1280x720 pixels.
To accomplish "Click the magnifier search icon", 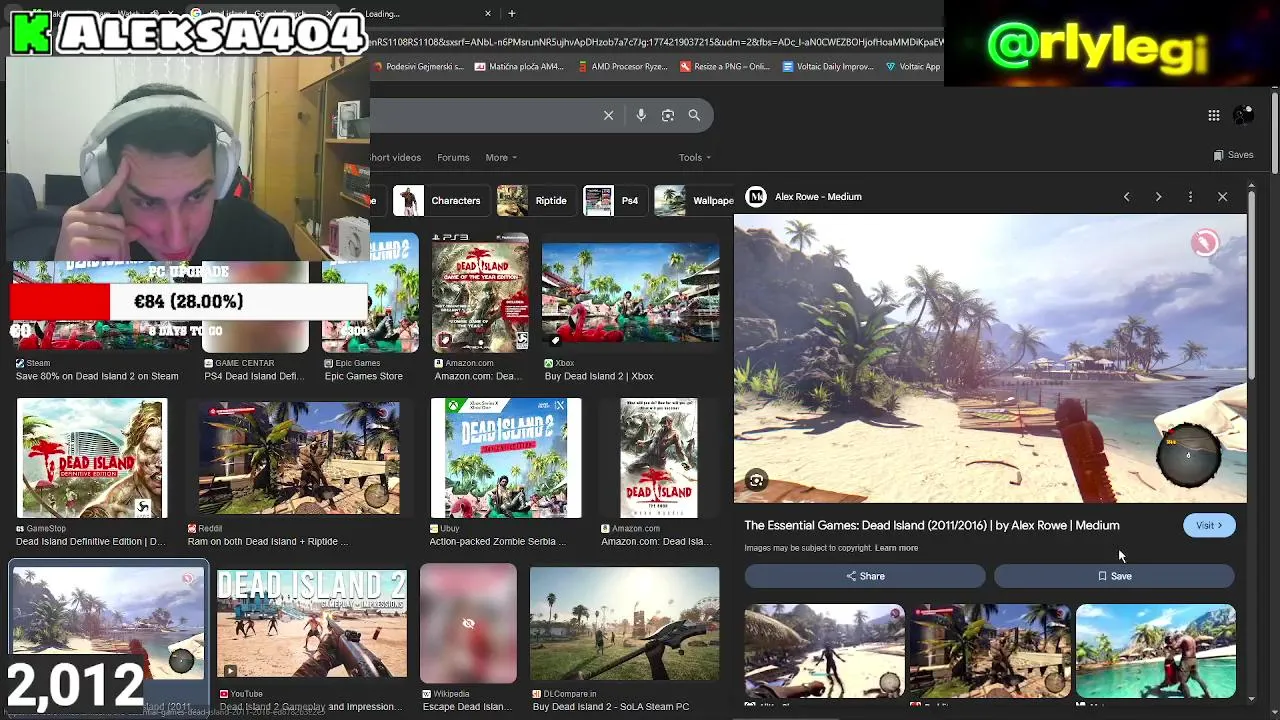I will tap(694, 115).
